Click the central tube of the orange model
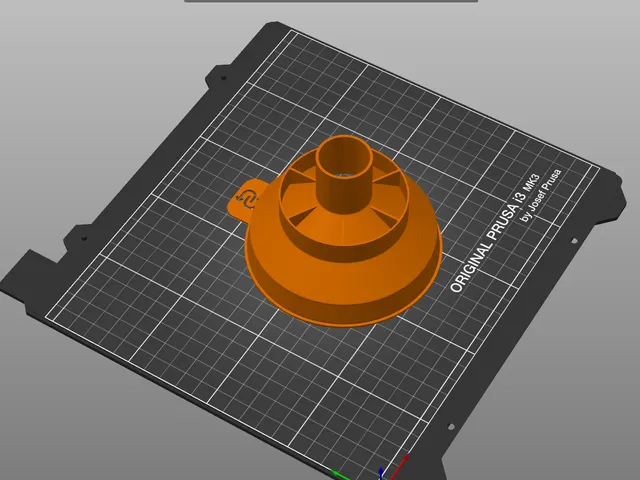The height and width of the screenshot is (480, 640). [x=345, y=175]
